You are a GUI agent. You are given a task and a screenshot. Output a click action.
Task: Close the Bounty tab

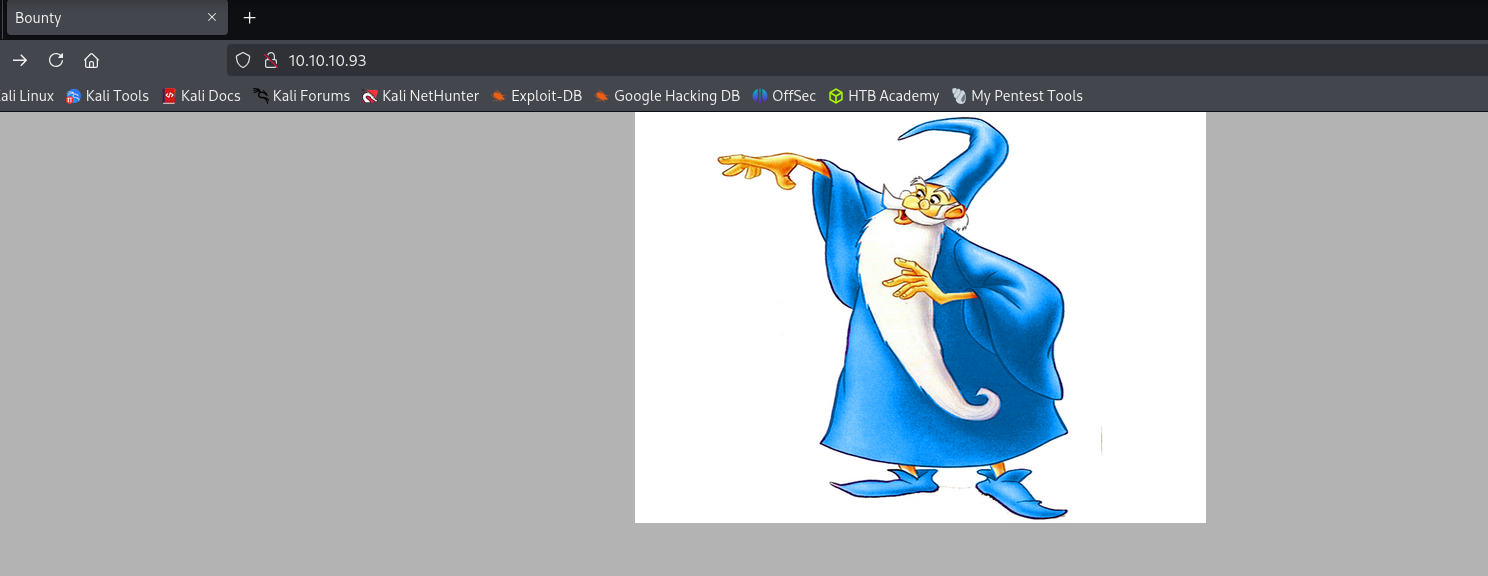click(212, 18)
